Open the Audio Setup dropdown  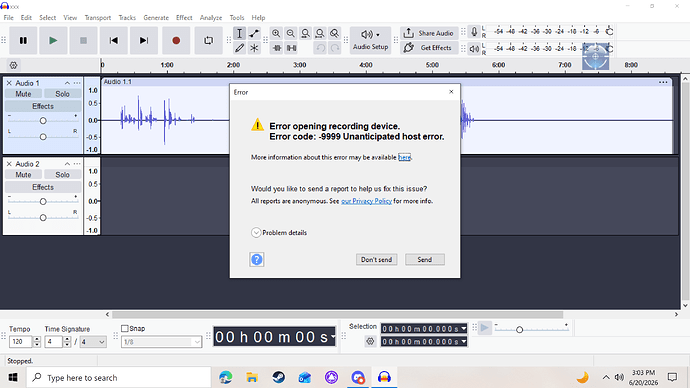click(x=370, y=40)
